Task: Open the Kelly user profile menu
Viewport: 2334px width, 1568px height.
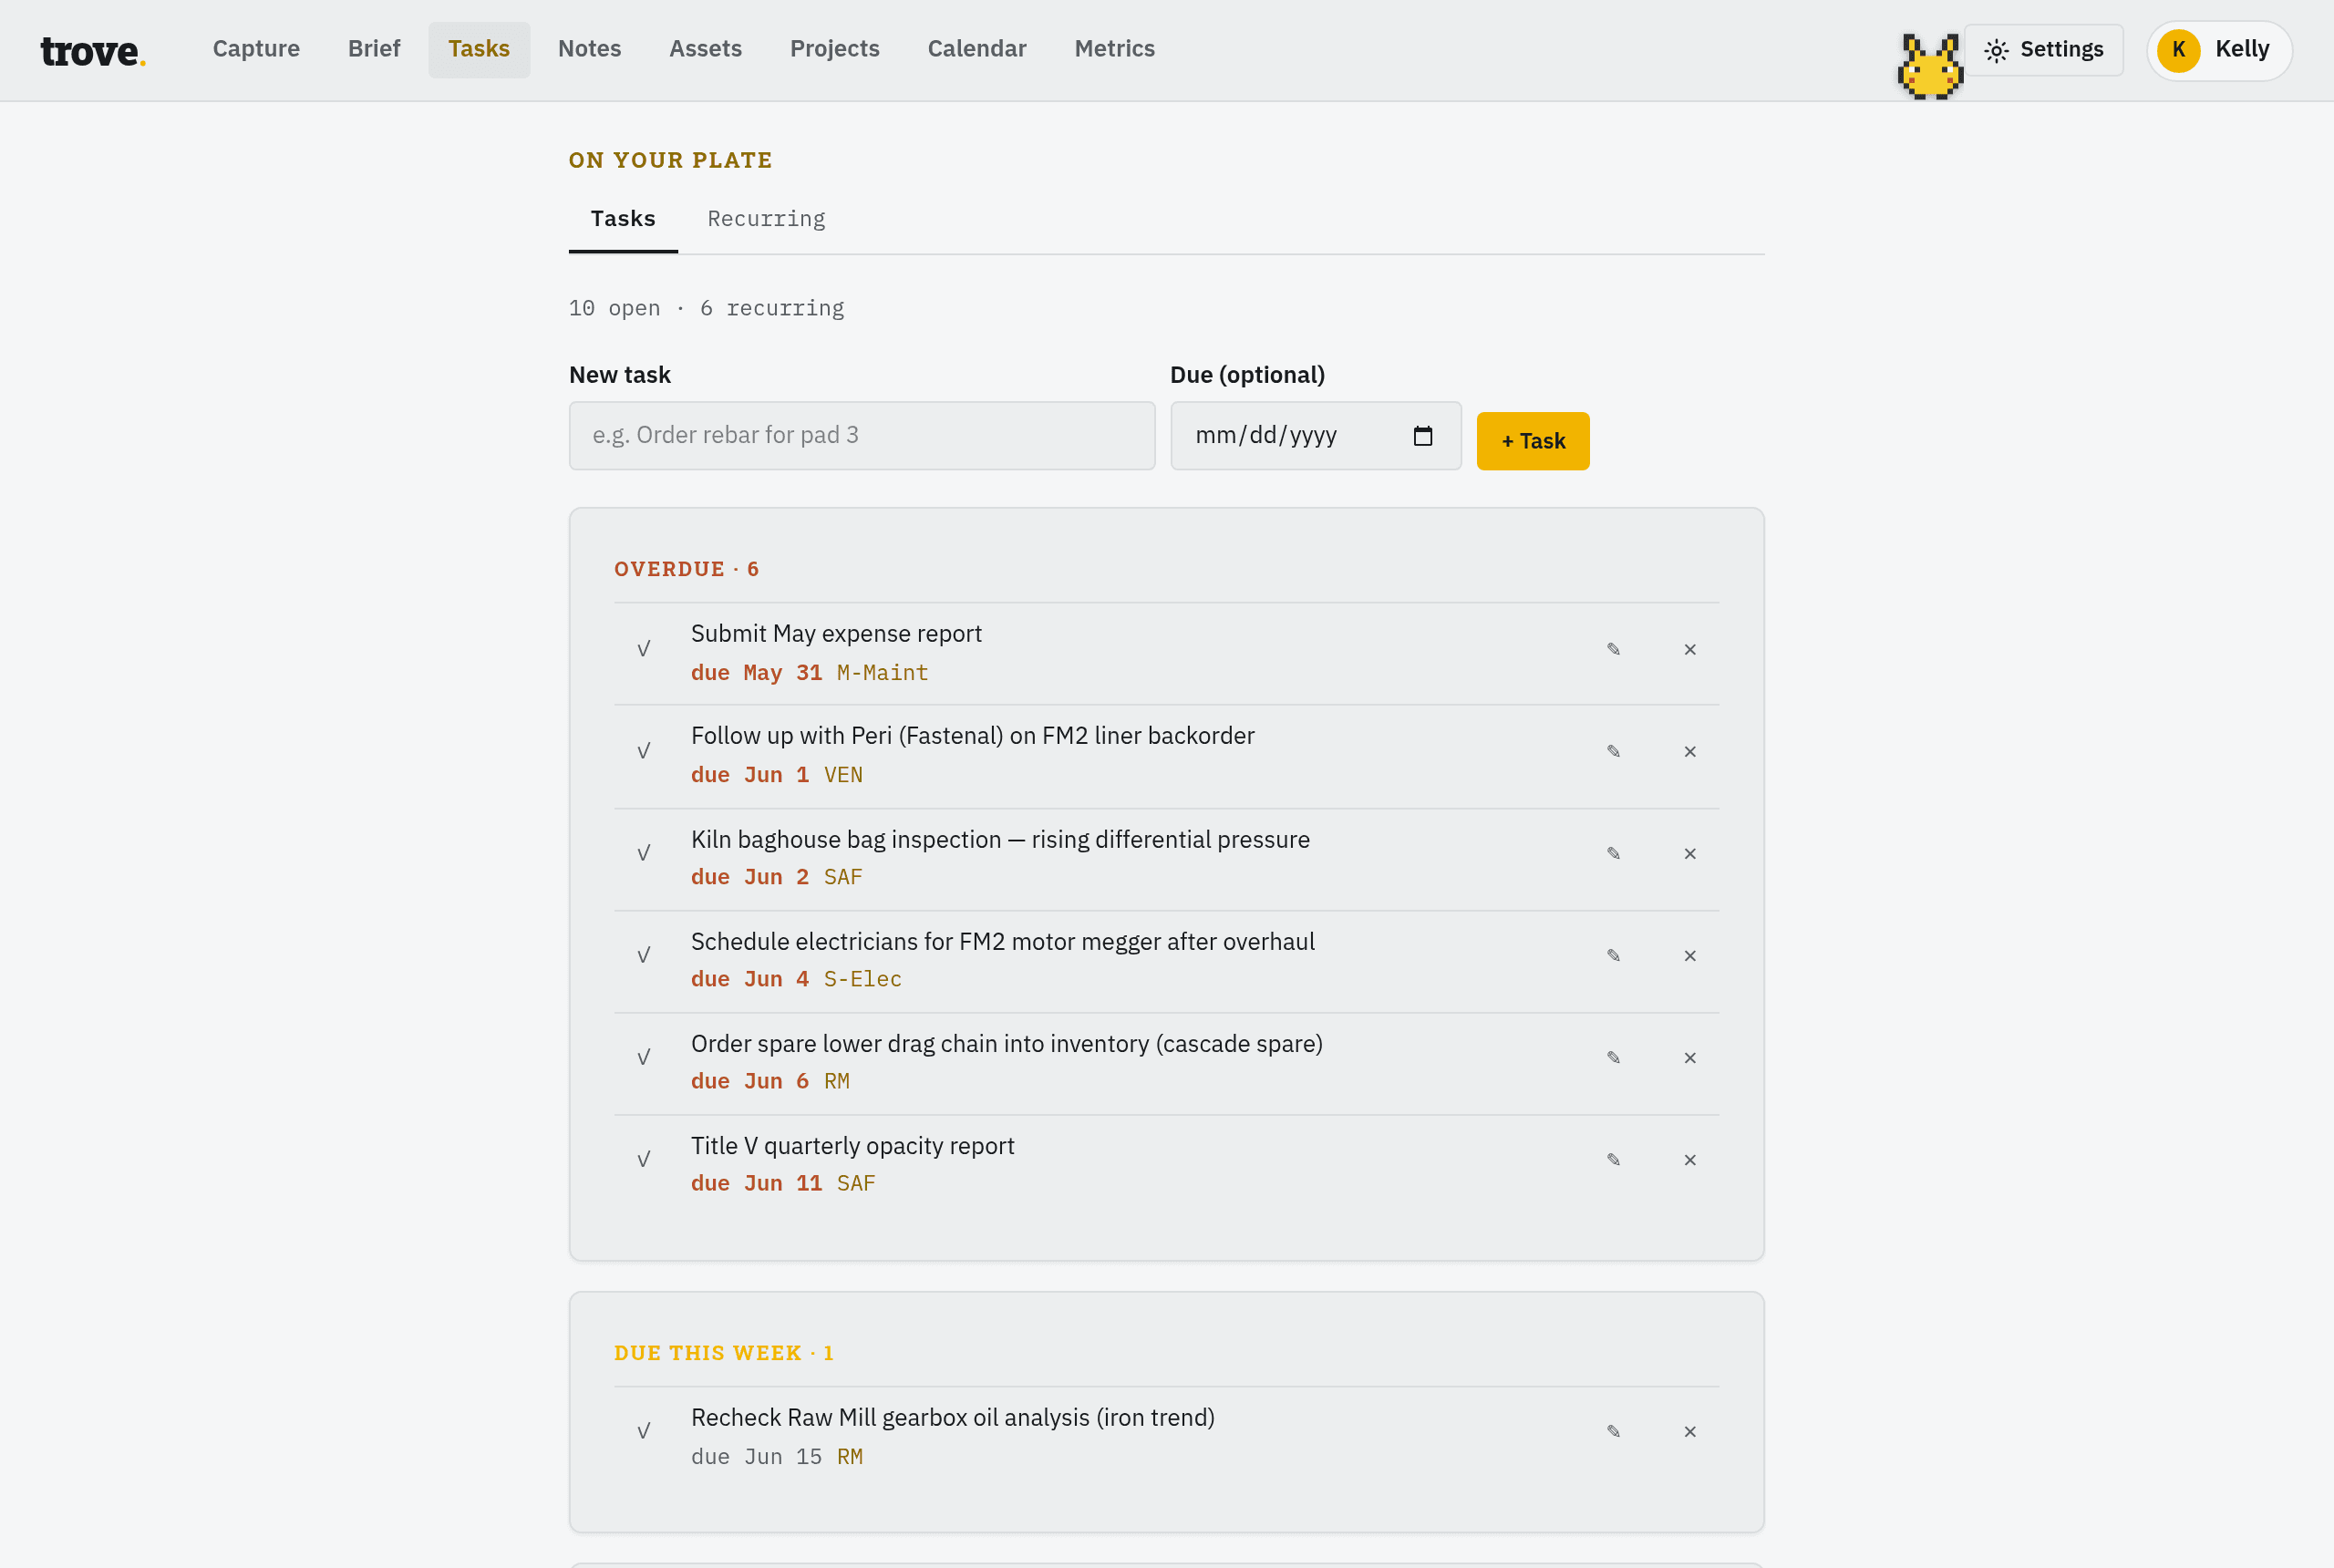Action: tap(2219, 50)
